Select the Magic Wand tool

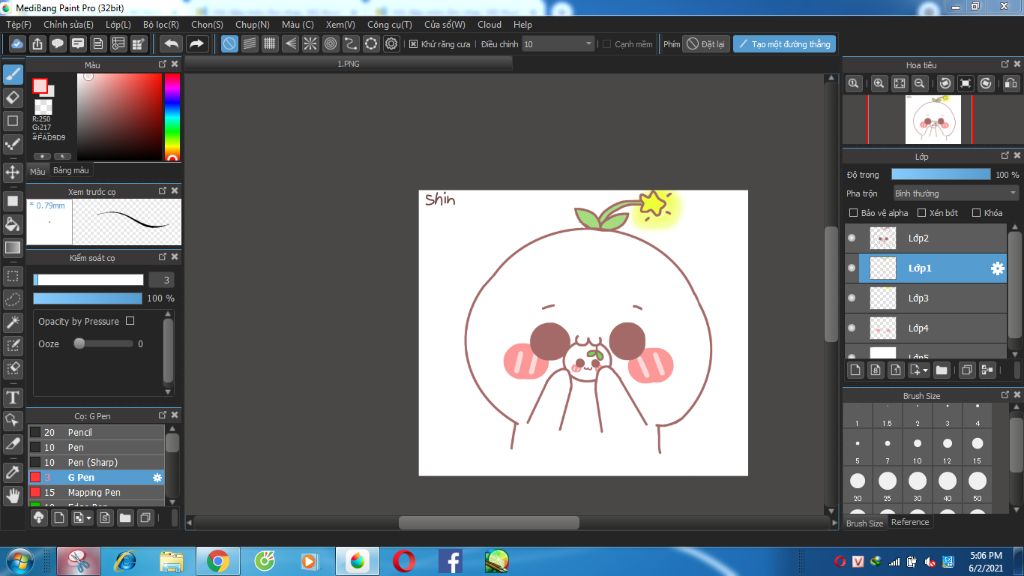coord(13,322)
